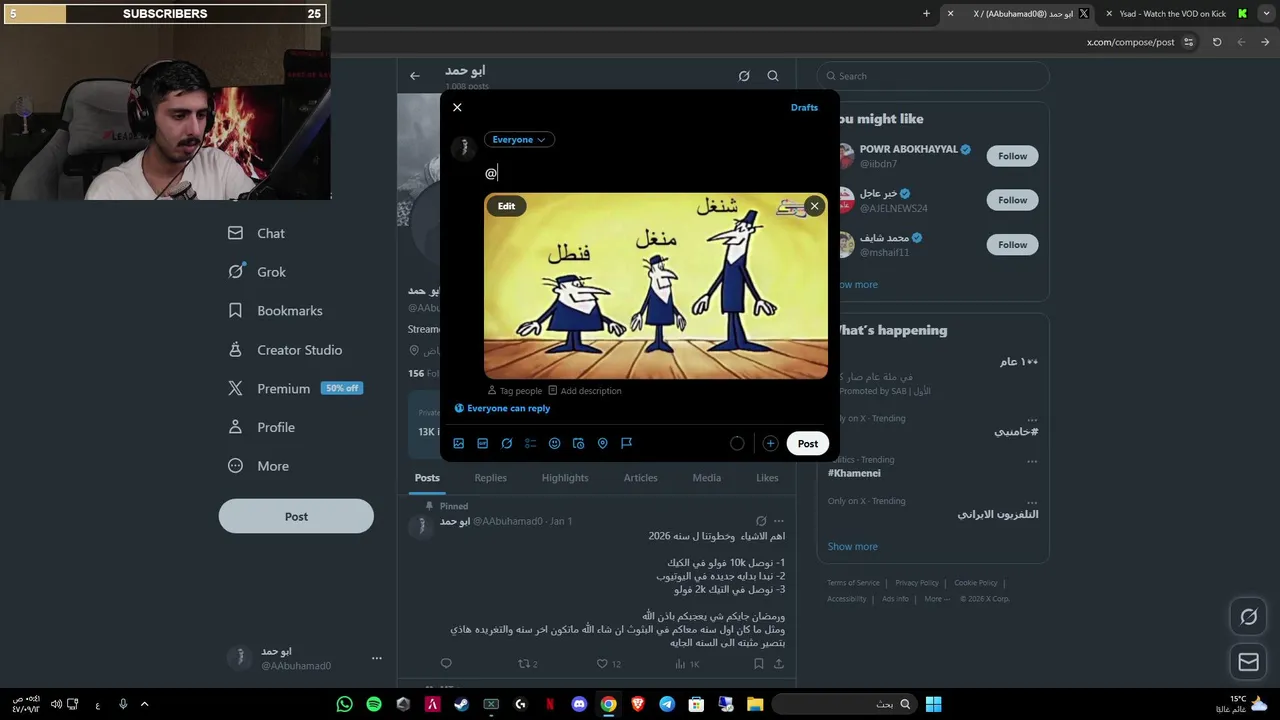Switch to the Articles tab
The image size is (1280, 720).
[641, 478]
